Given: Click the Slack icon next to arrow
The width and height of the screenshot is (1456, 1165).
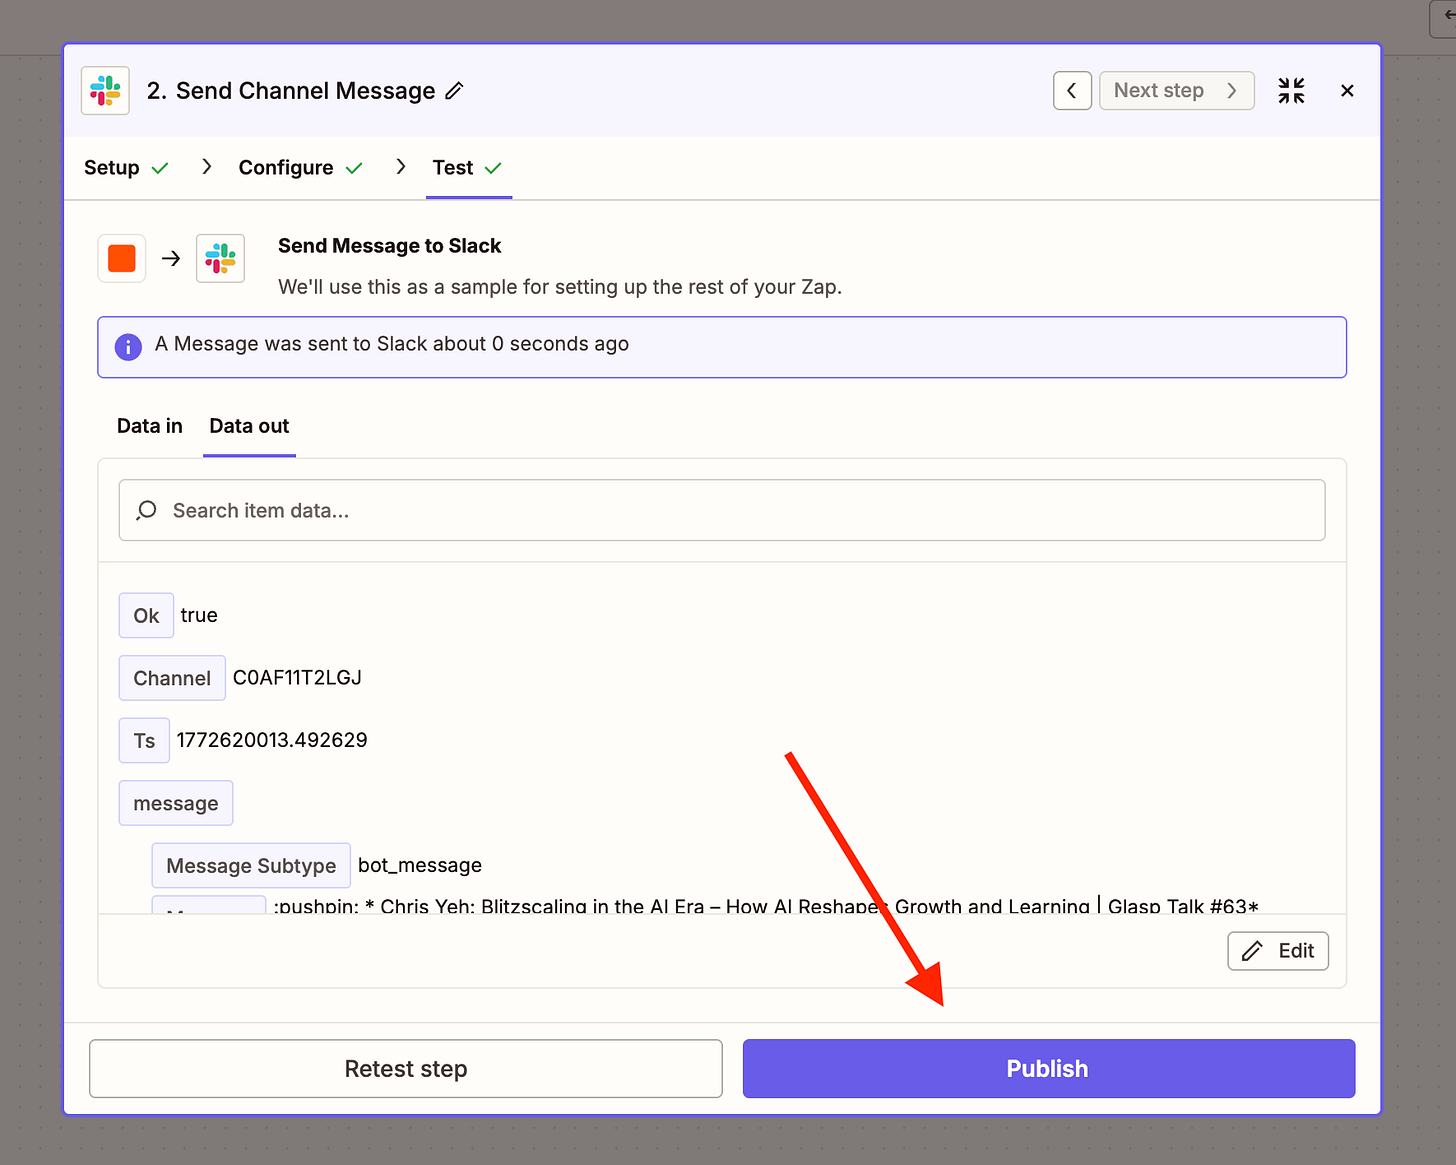Looking at the screenshot, I should click(x=221, y=258).
